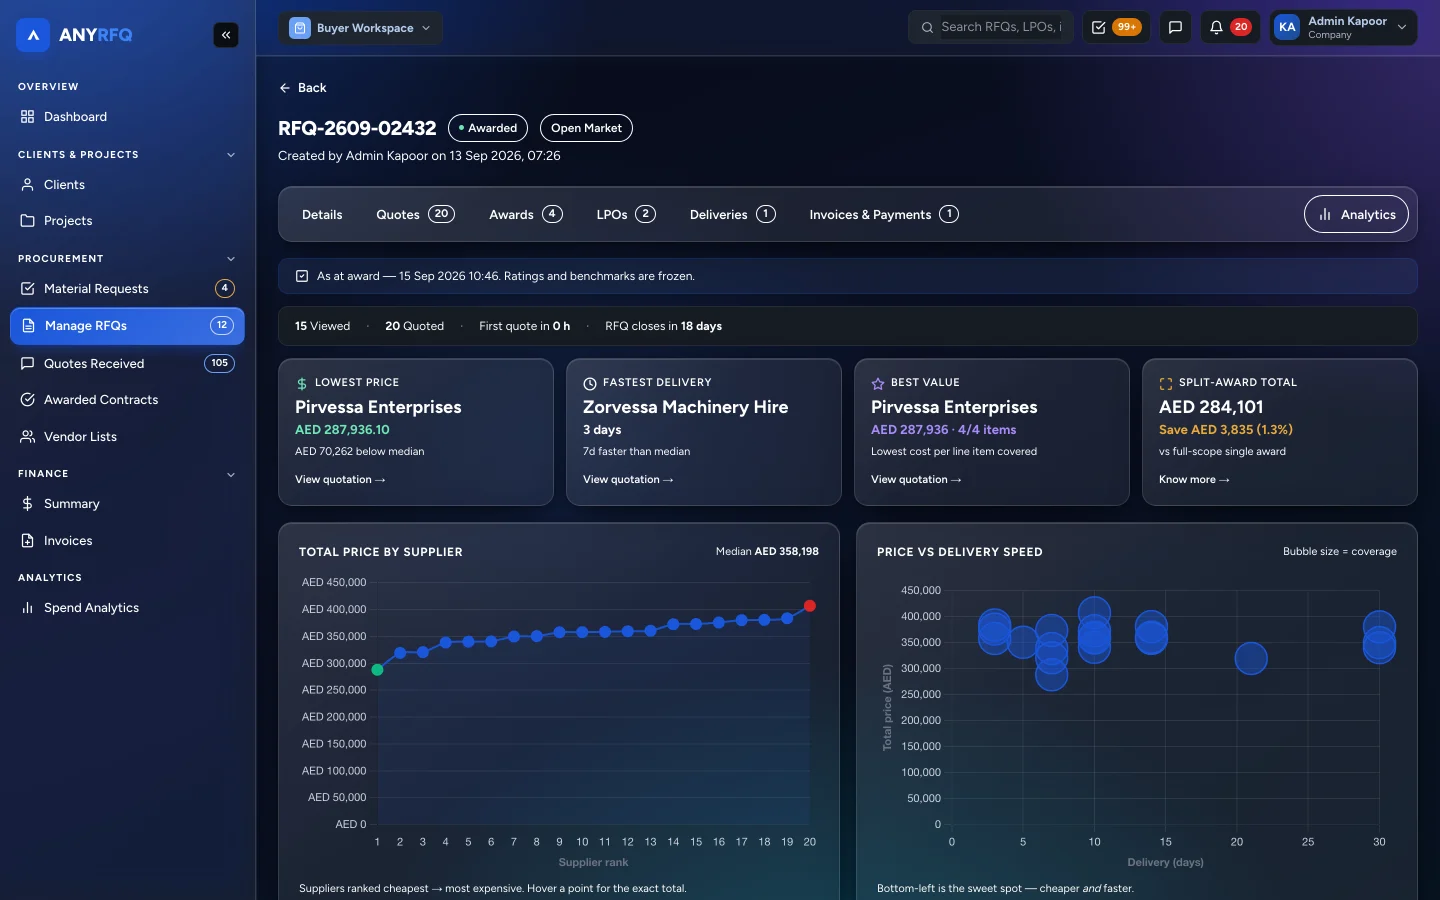1440x900 pixels.
Task: Open Know more under Split-Award Total
Action: coord(1194,480)
